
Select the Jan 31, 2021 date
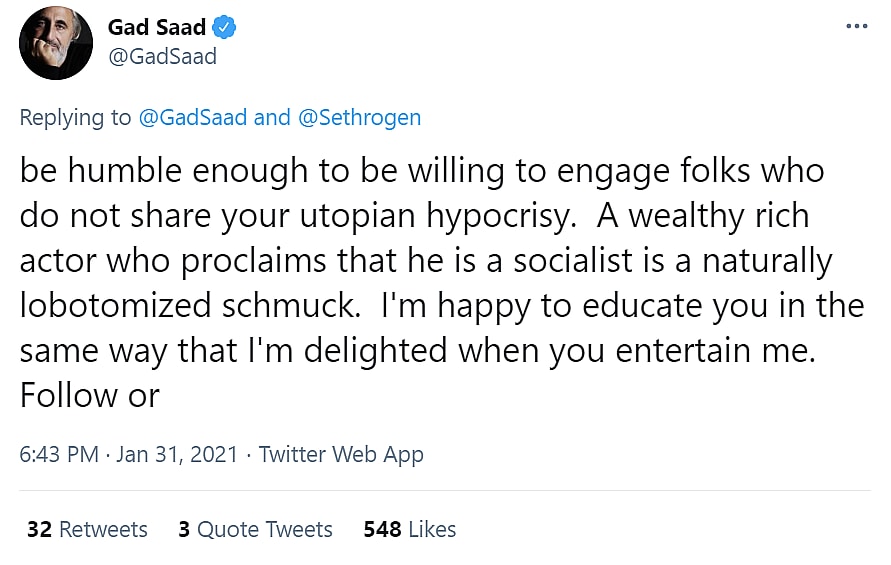178,454
